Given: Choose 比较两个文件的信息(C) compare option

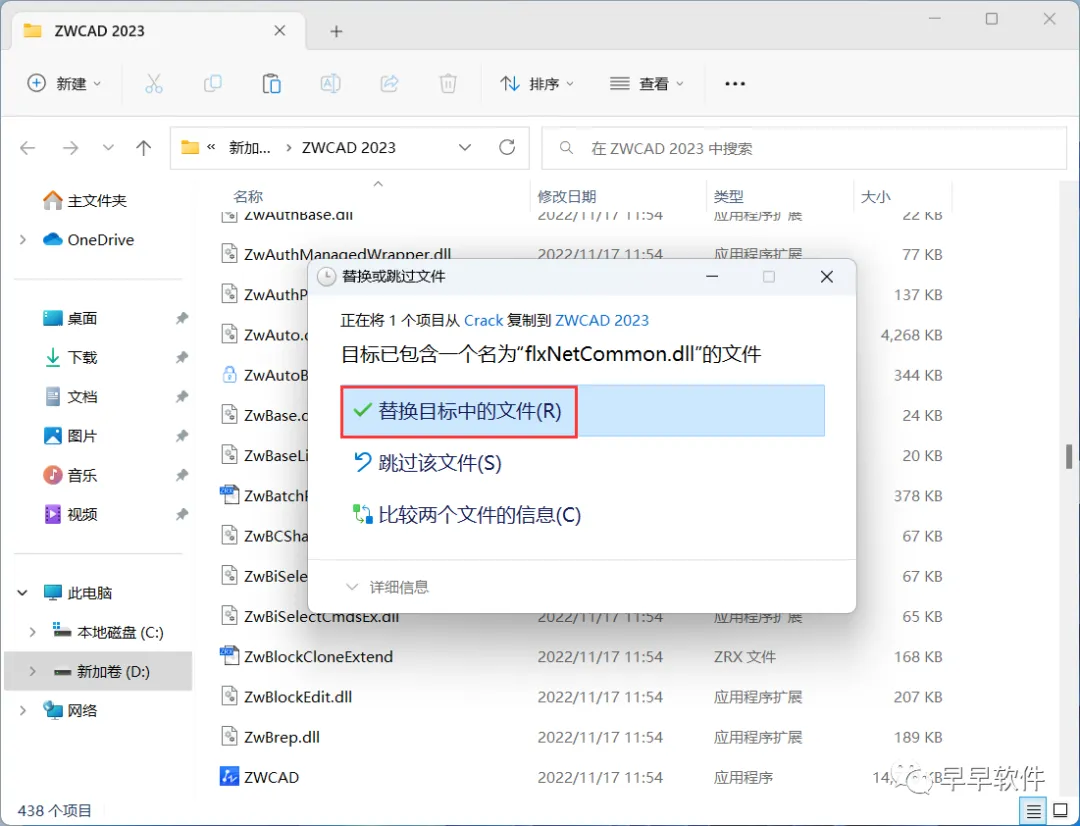Looking at the screenshot, I should coord(467,515).
